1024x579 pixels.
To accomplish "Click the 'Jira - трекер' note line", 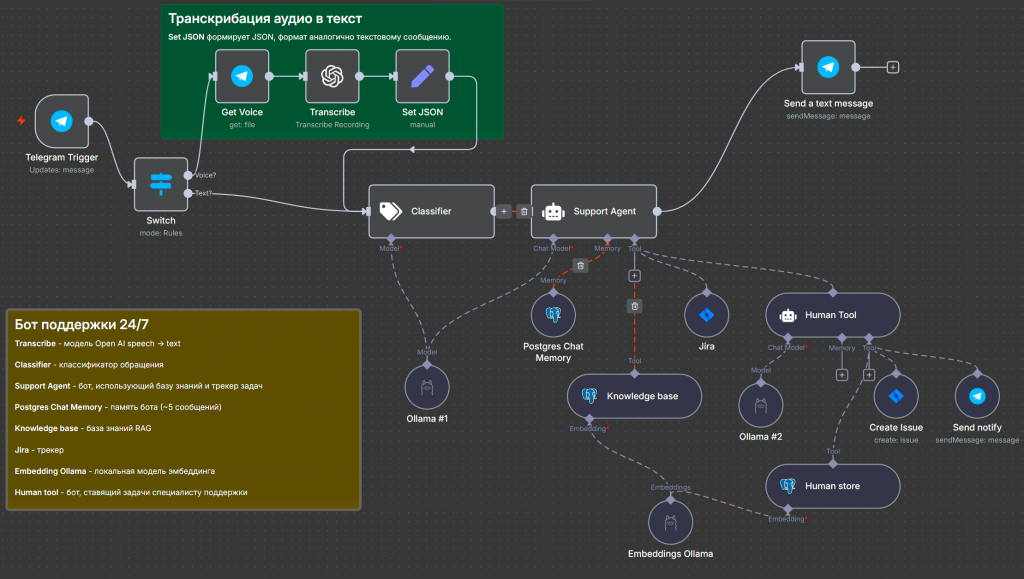I will (39, 450).
